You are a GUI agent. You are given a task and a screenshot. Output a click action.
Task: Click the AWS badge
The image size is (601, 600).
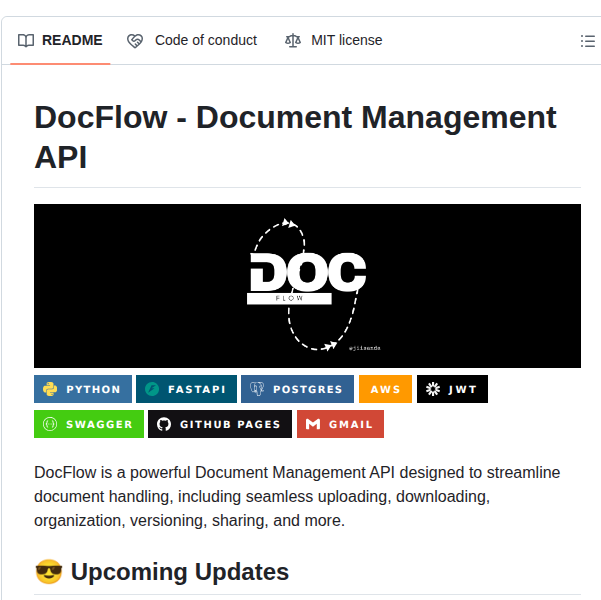pos(385,389)
